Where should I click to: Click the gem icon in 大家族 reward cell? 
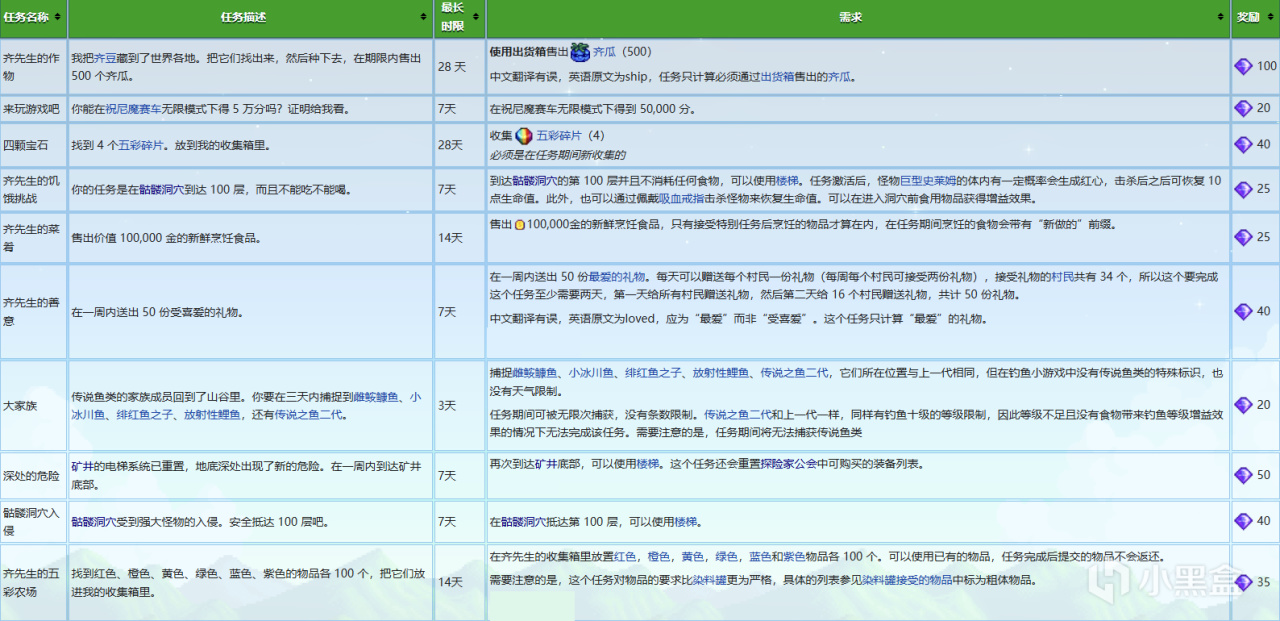click(1243, 405)
